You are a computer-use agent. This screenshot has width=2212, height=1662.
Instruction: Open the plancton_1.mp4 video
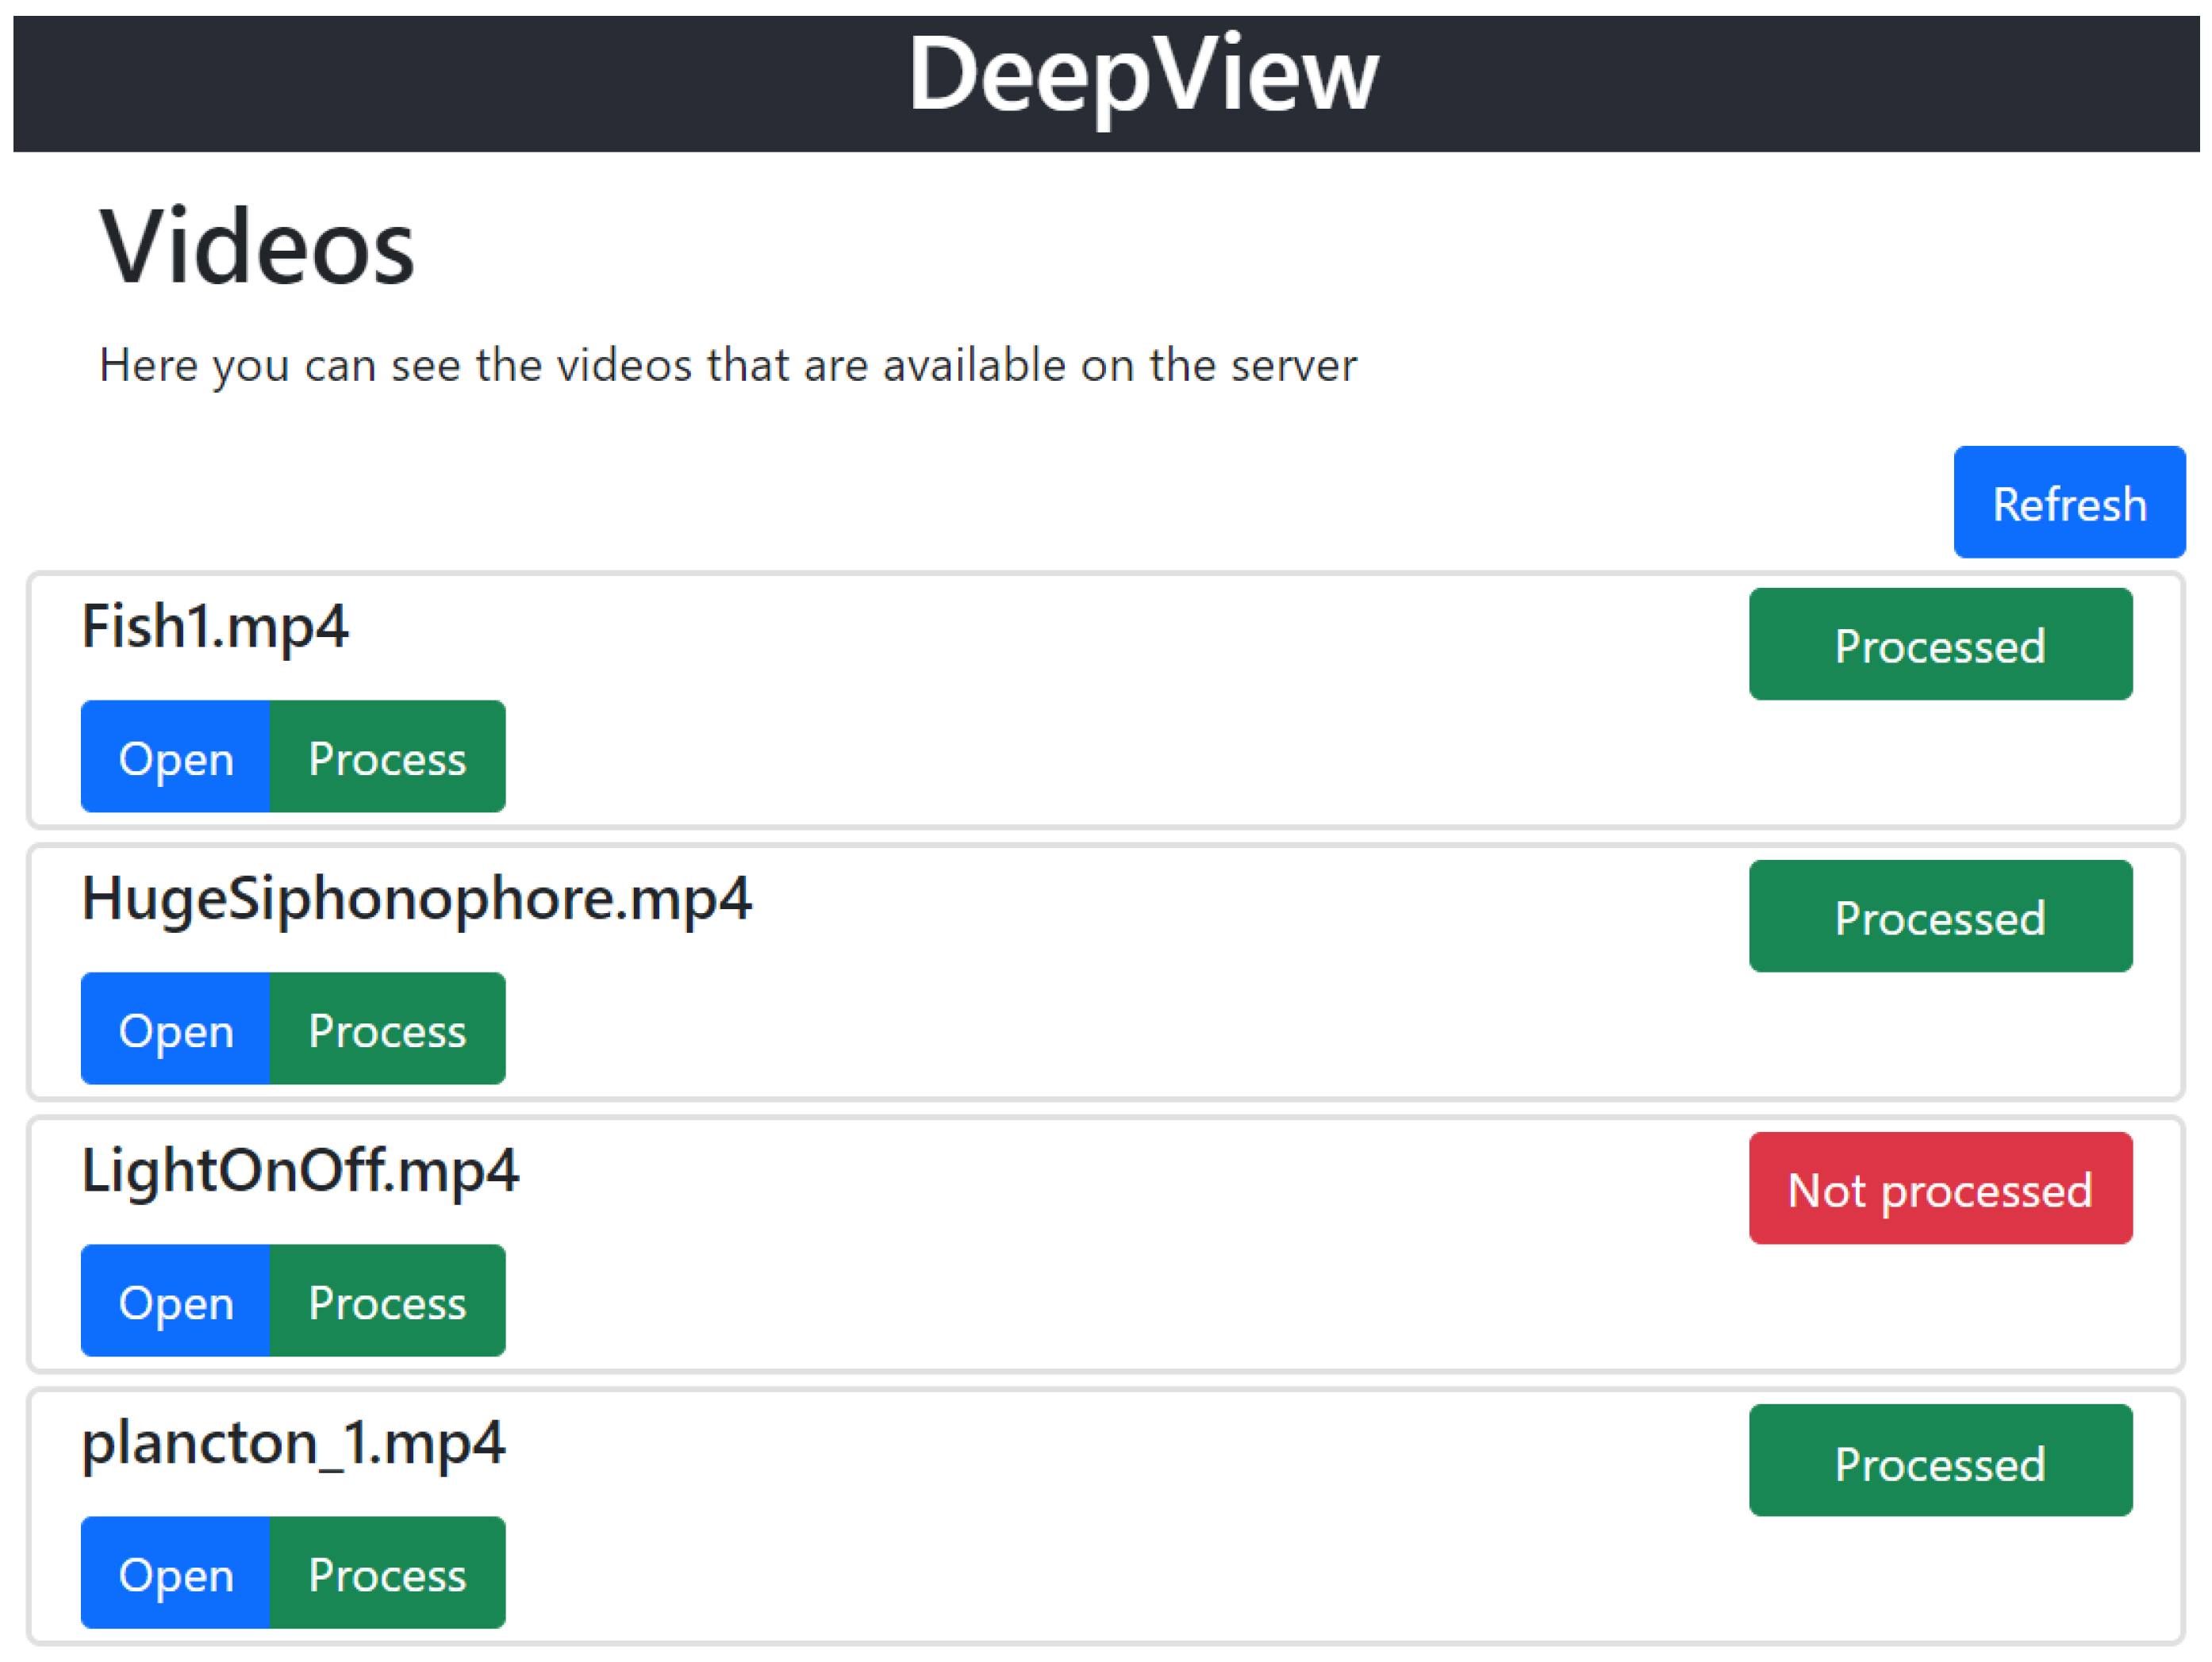(x=176, y=1573)
